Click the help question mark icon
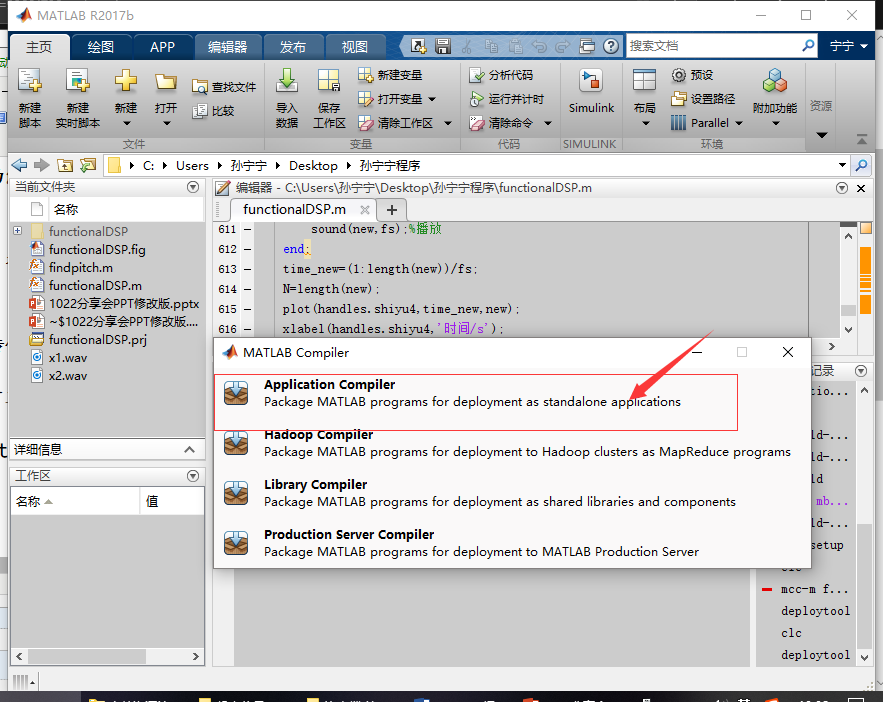Screen dimensions: 883x702 [610, 46]
